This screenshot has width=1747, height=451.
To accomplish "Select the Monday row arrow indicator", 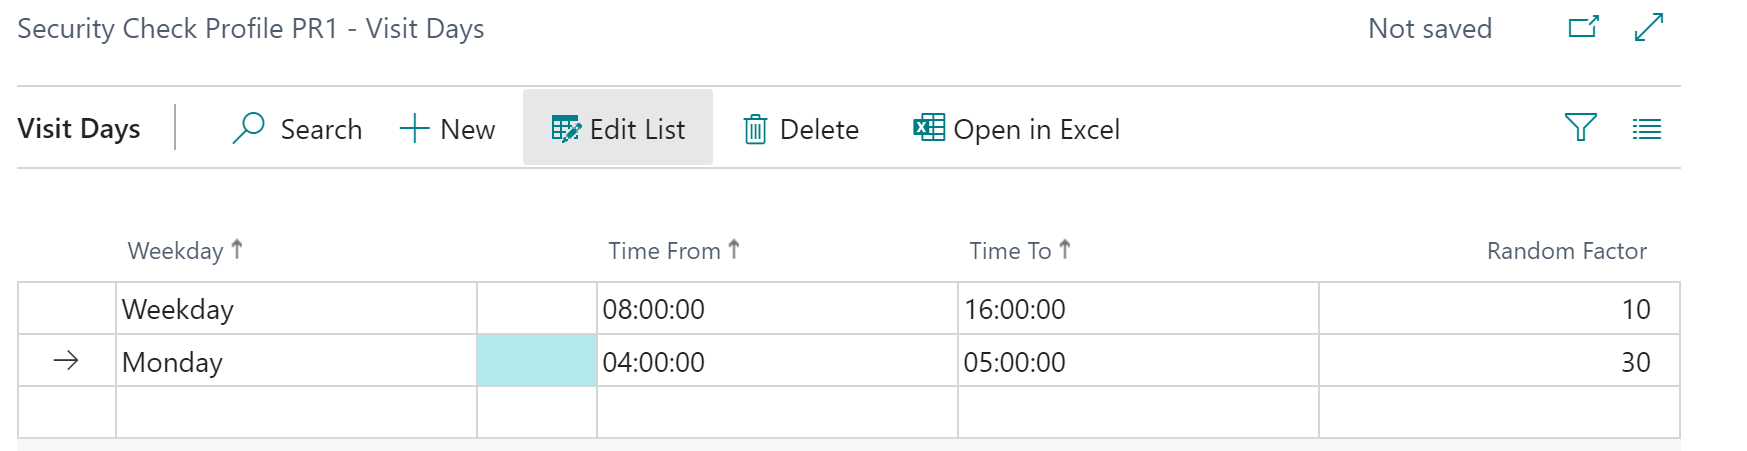I will click(66, 361).
